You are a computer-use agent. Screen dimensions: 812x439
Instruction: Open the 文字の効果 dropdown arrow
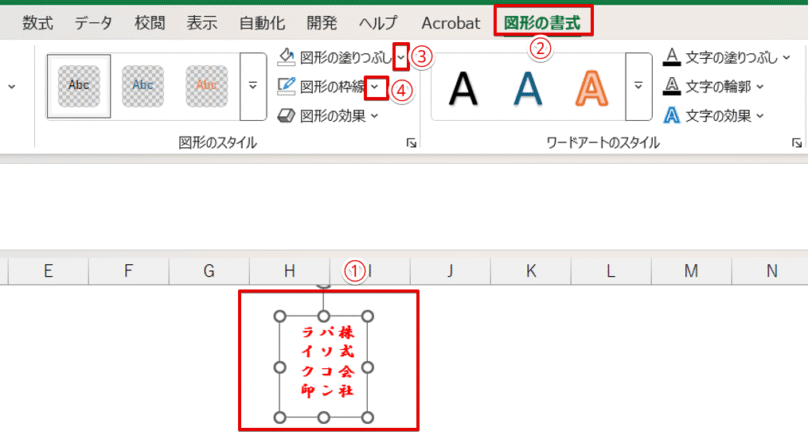coord(760,116)
